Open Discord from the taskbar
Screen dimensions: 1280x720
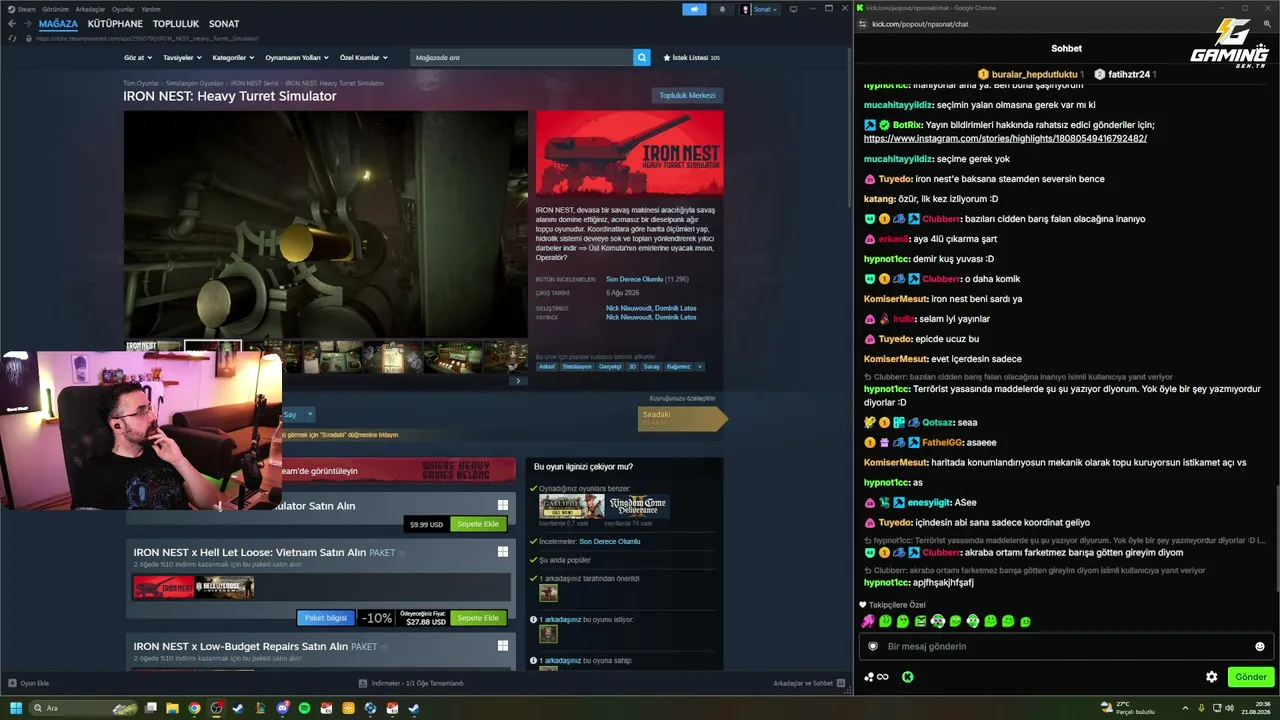click(282, 708)
